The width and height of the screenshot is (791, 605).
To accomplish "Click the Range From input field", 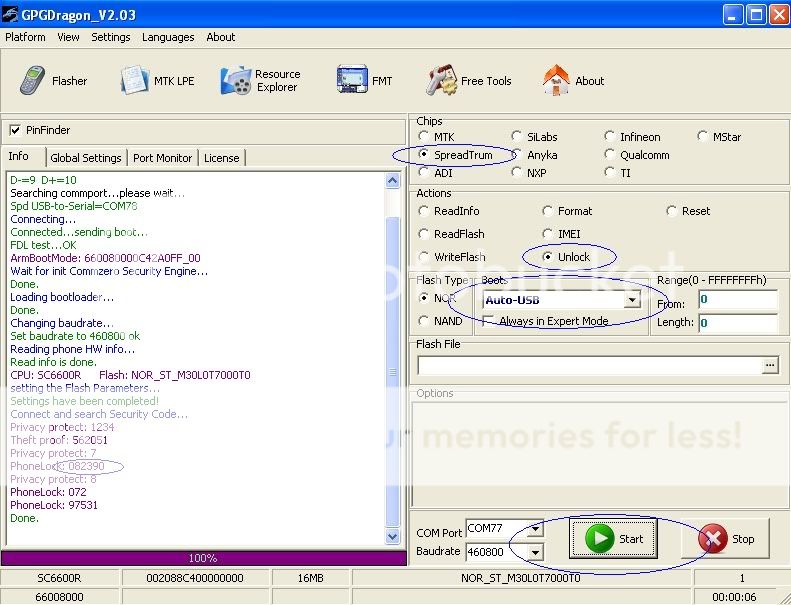I will click(x=738, y=300).
